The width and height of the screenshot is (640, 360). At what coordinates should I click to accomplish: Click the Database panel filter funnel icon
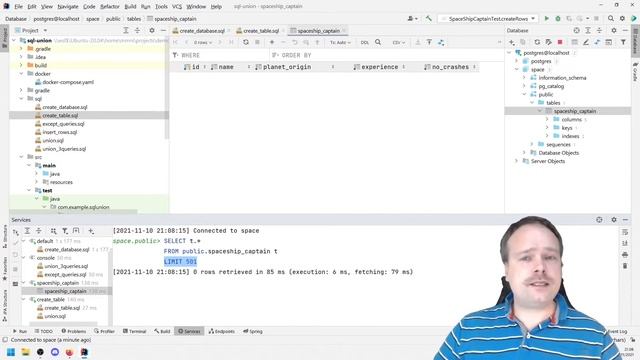tap(623, 42)
